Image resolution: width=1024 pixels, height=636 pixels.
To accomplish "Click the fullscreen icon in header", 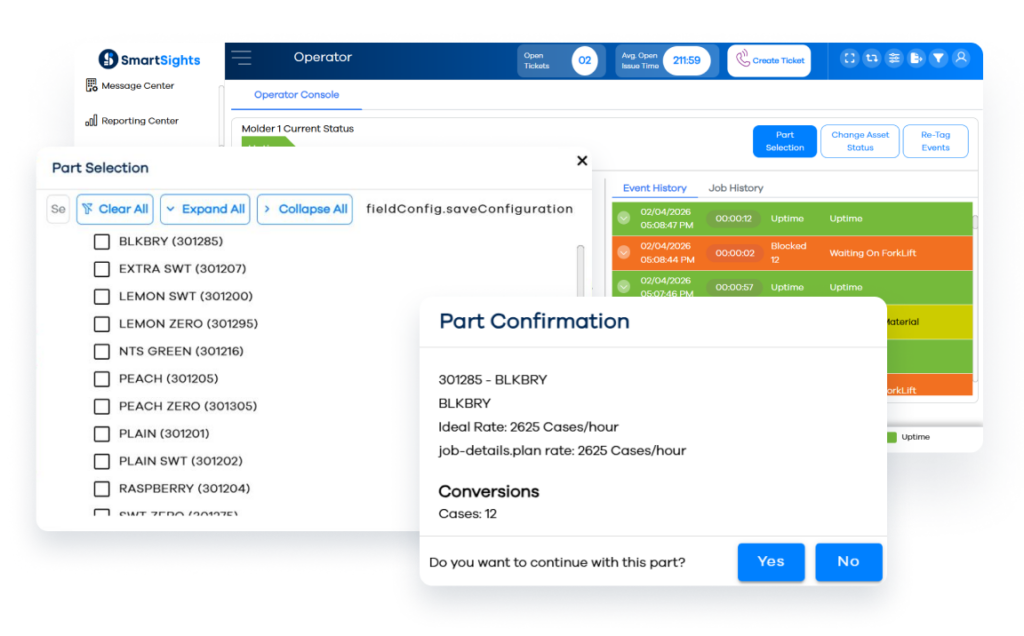I will [x=849, y=59].
